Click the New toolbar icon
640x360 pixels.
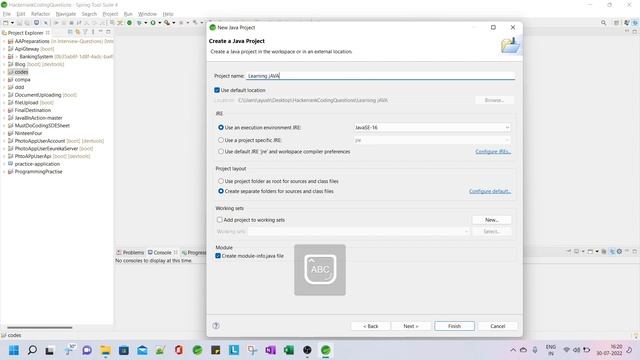[x=6, y=23]
